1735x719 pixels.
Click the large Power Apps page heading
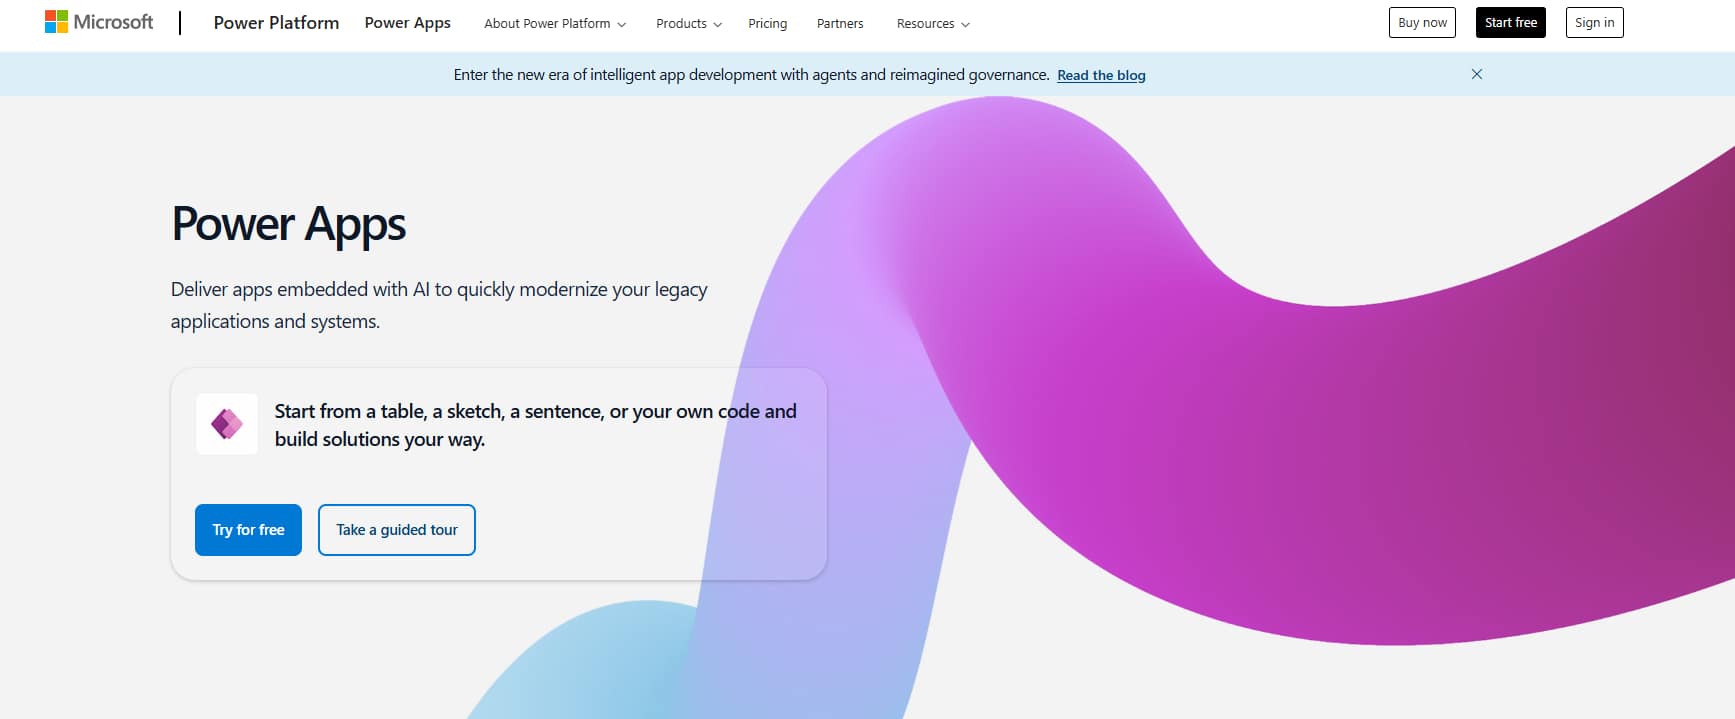(x=288, y=224)
